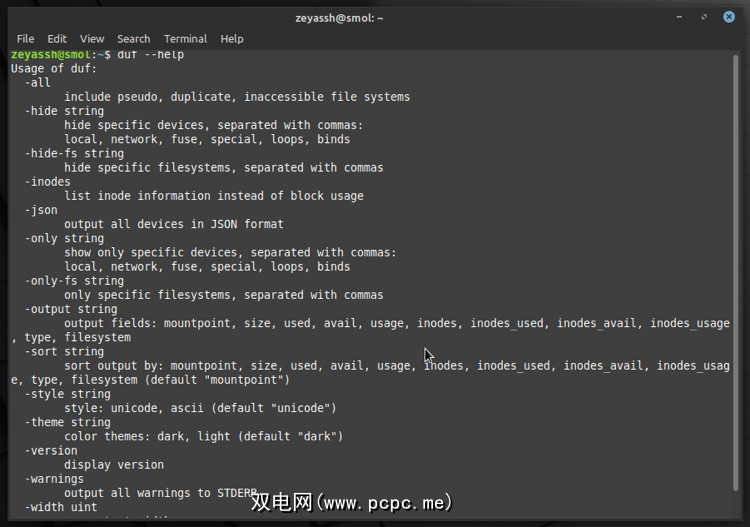Click the typed 'duf --help' command
This screenshot has width=750, height=527.
pos(150,54)
